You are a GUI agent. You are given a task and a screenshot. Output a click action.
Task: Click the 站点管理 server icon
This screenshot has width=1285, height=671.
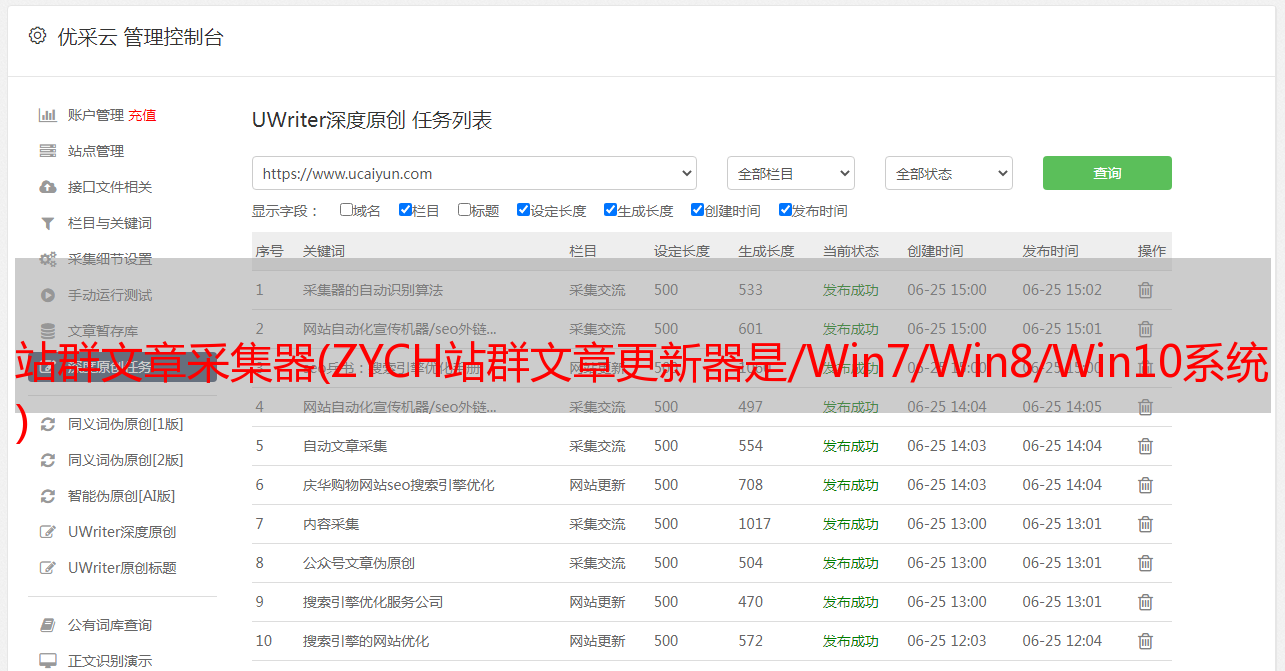pos(47,151)
